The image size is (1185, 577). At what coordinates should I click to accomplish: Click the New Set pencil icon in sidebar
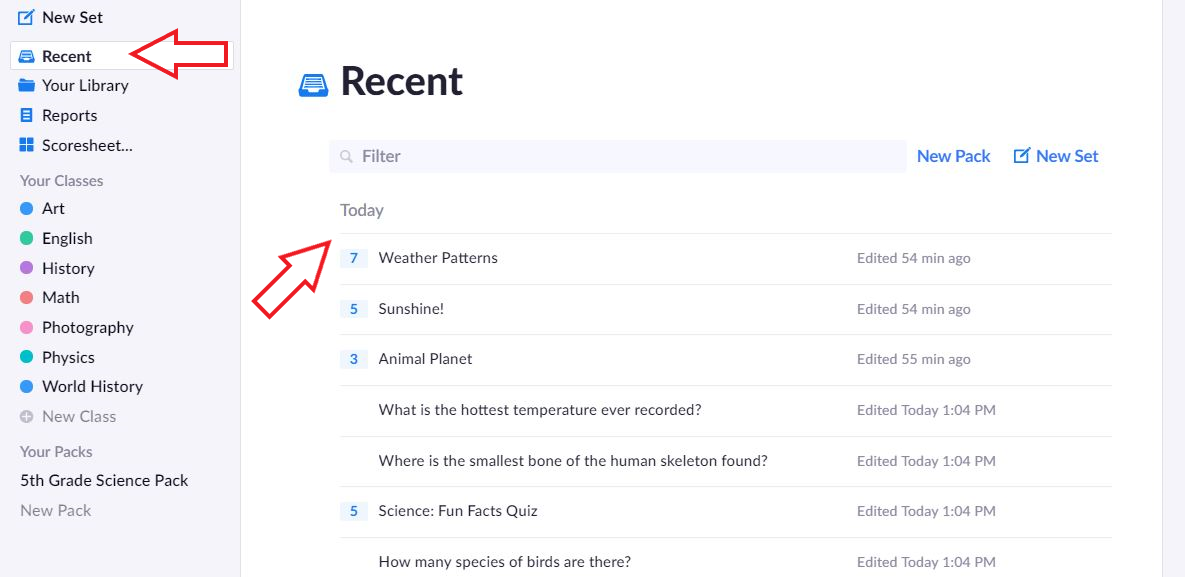26,17
